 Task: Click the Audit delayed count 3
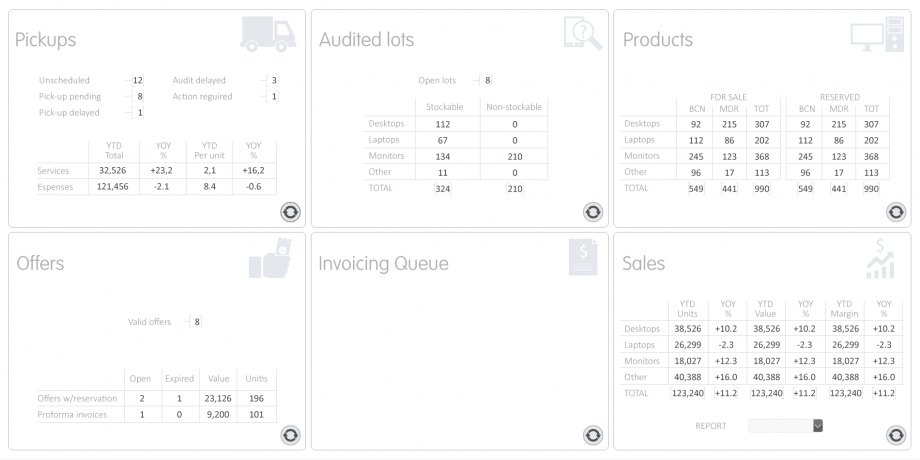274,80
